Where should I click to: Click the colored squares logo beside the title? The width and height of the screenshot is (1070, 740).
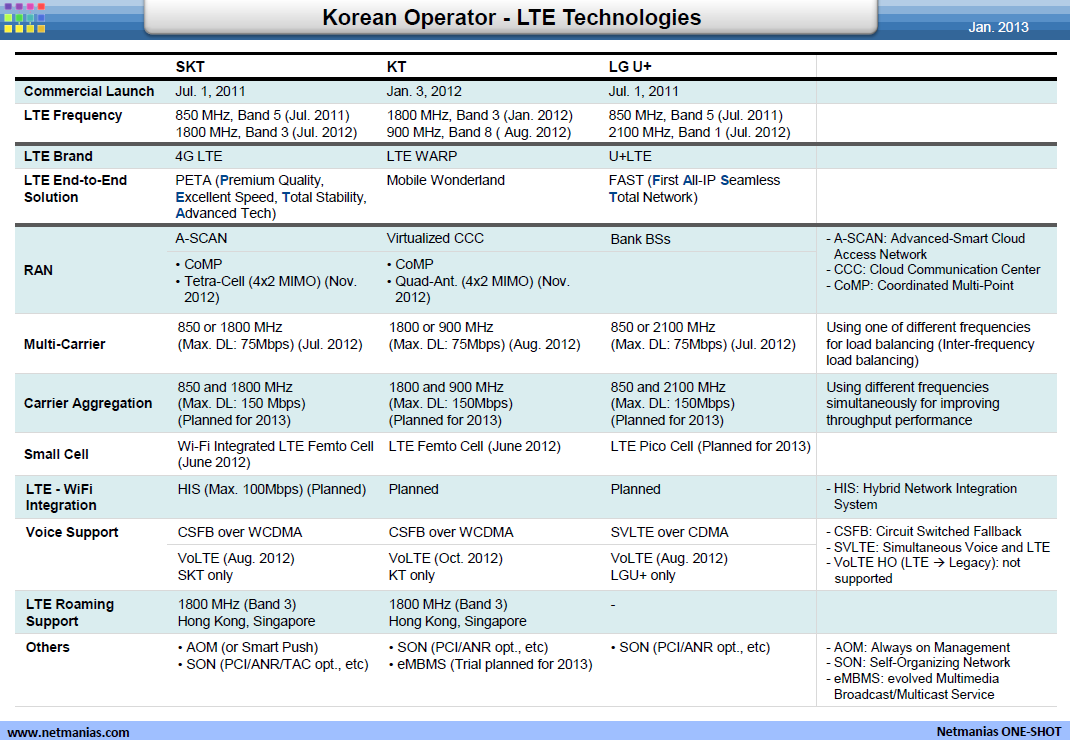tap(25, 18)
